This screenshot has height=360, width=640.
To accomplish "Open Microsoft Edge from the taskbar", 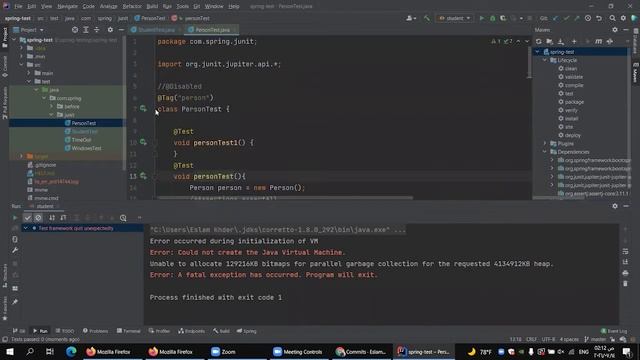I will [x=71, y=351].
